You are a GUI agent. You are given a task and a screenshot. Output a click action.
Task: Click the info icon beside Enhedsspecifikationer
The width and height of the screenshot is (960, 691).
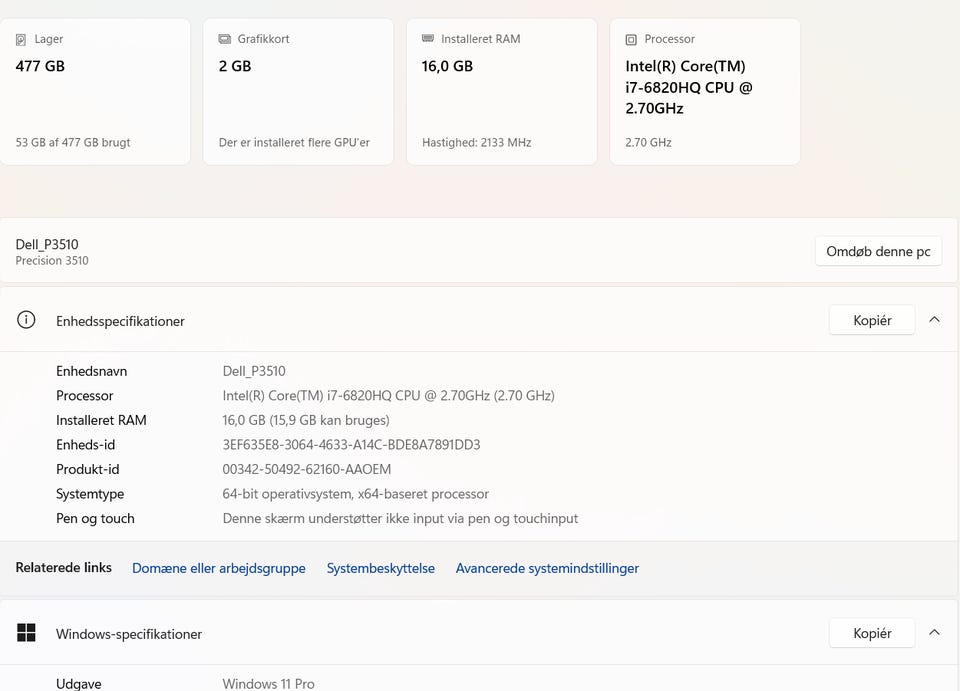[x=26, y=320]
